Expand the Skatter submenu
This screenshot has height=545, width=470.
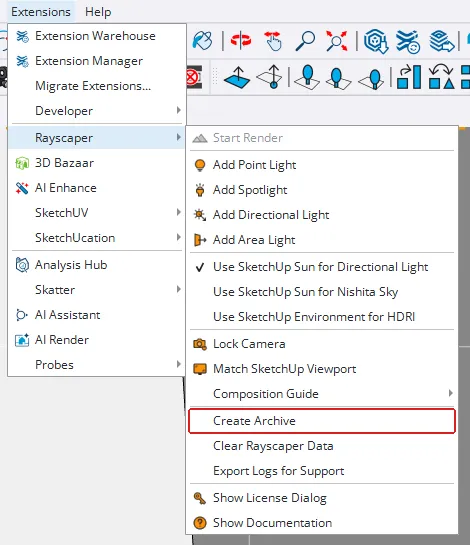pos(97,290)
